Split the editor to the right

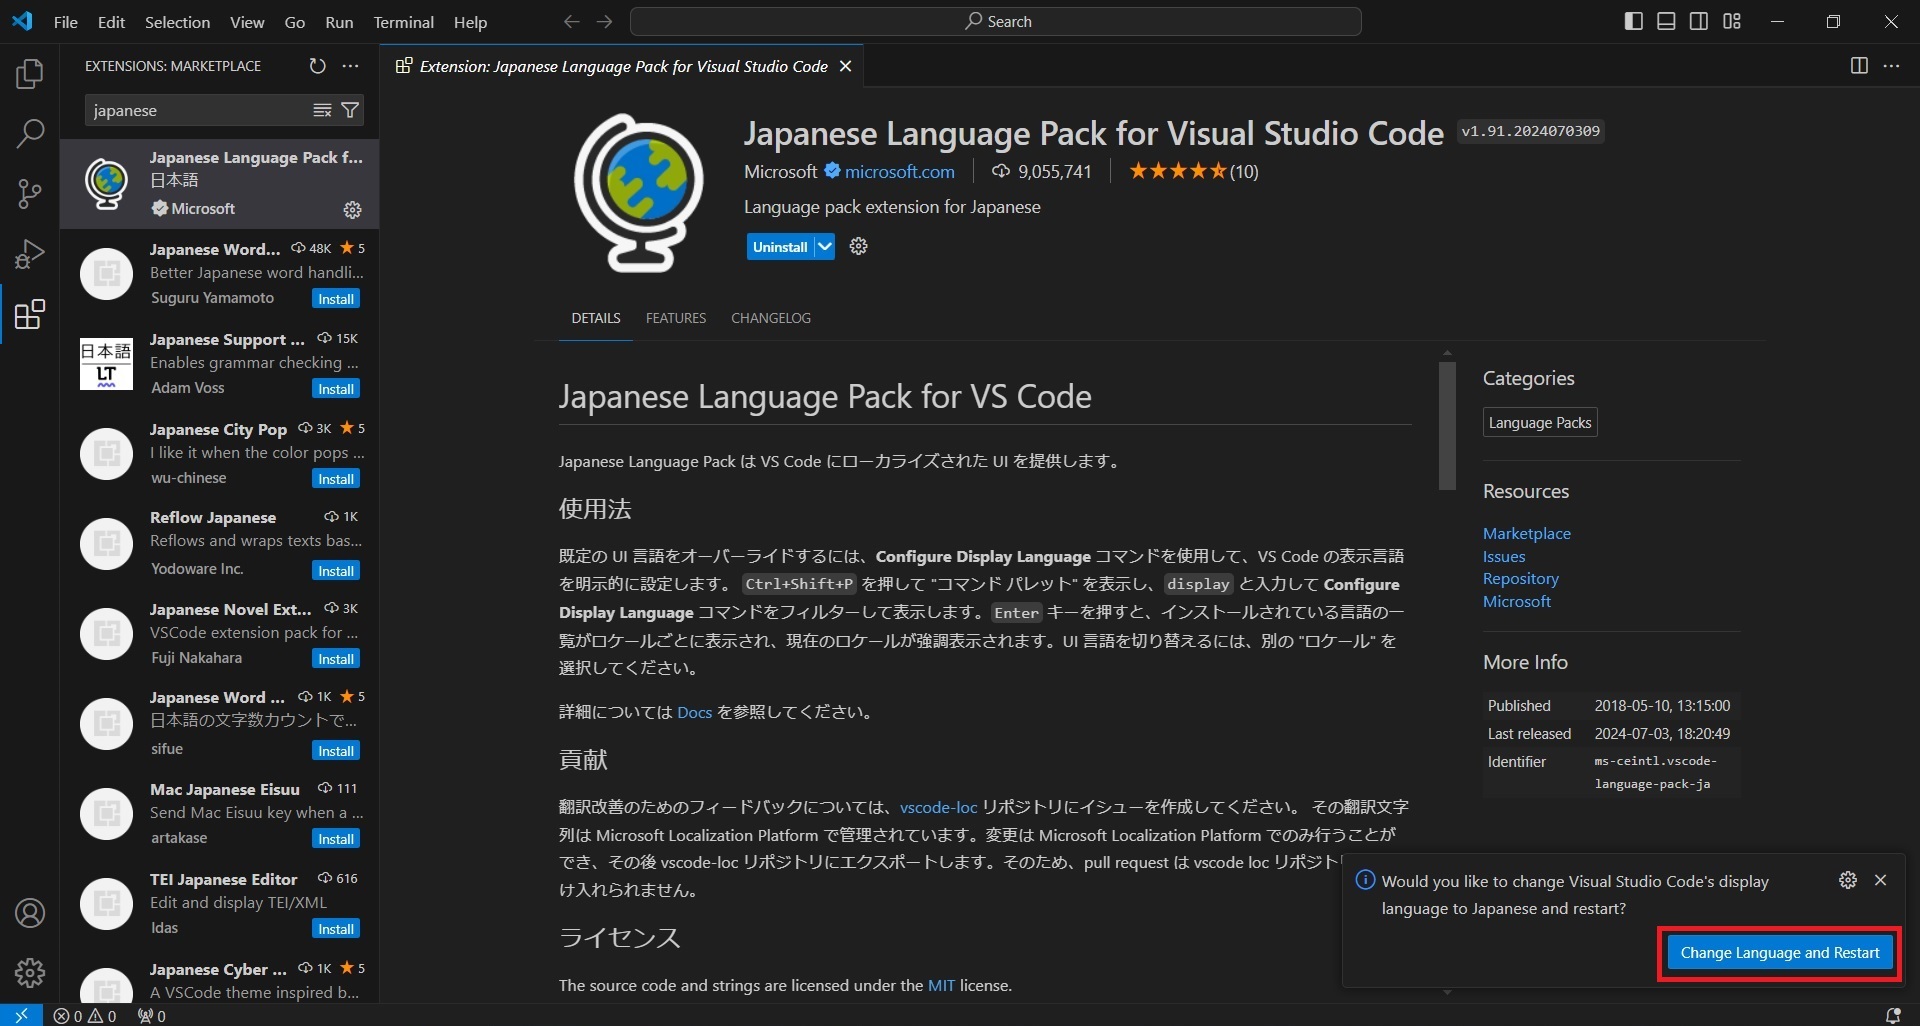pyautogui.click(x=1859, y=66)
